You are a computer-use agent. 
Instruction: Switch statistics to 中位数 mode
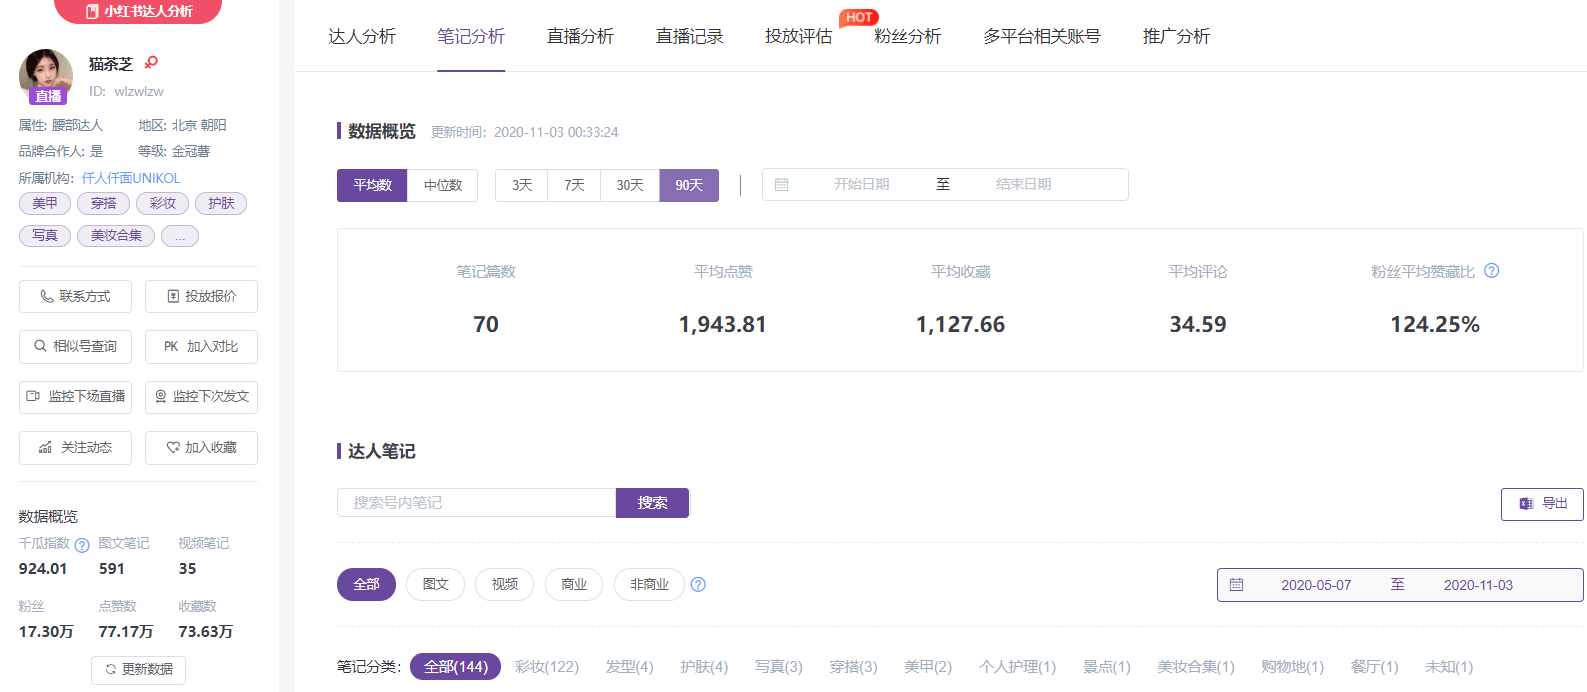tap(442, 185)
